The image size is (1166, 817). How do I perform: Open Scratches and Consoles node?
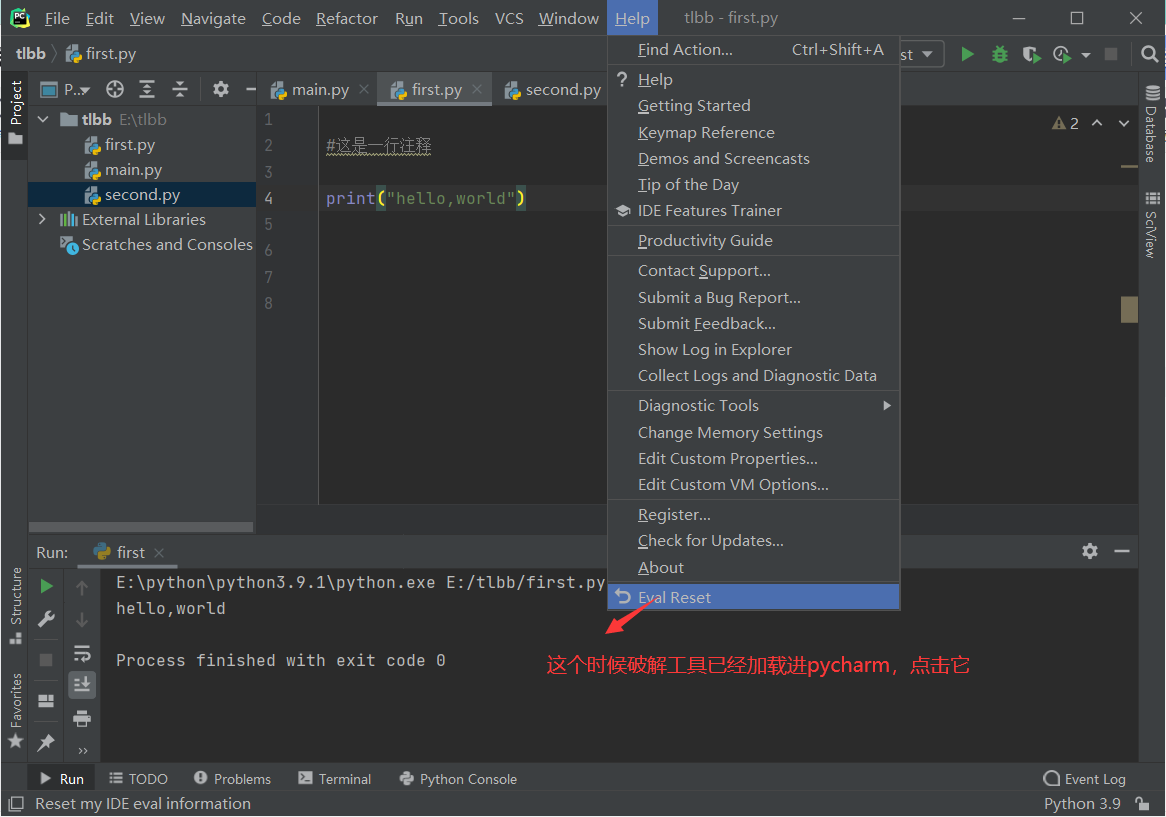[156, 245]
